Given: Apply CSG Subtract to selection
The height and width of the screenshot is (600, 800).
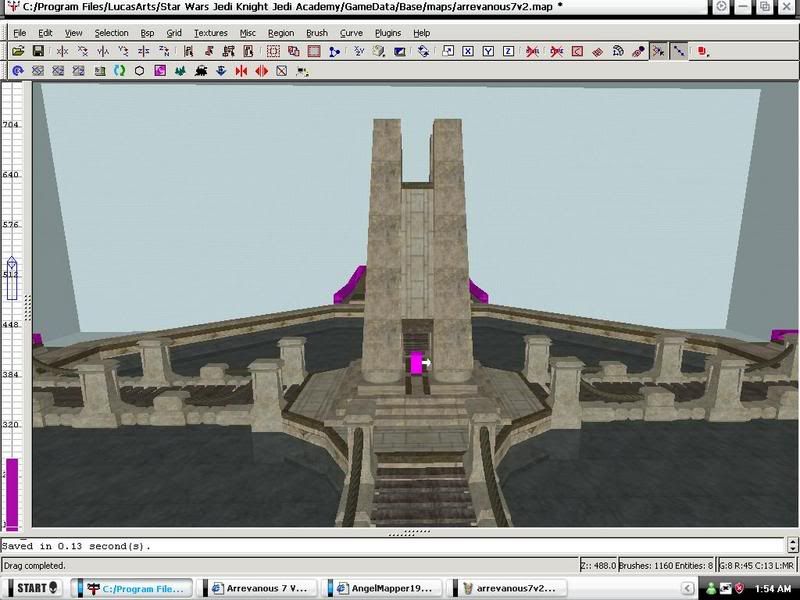Looking at the screenshot, I should point(273,51).
